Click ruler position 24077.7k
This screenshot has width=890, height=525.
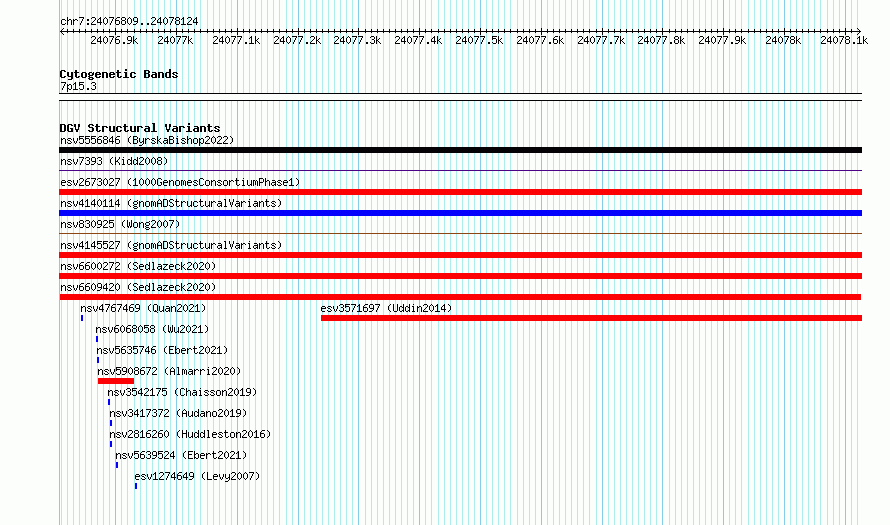point(601,40)
